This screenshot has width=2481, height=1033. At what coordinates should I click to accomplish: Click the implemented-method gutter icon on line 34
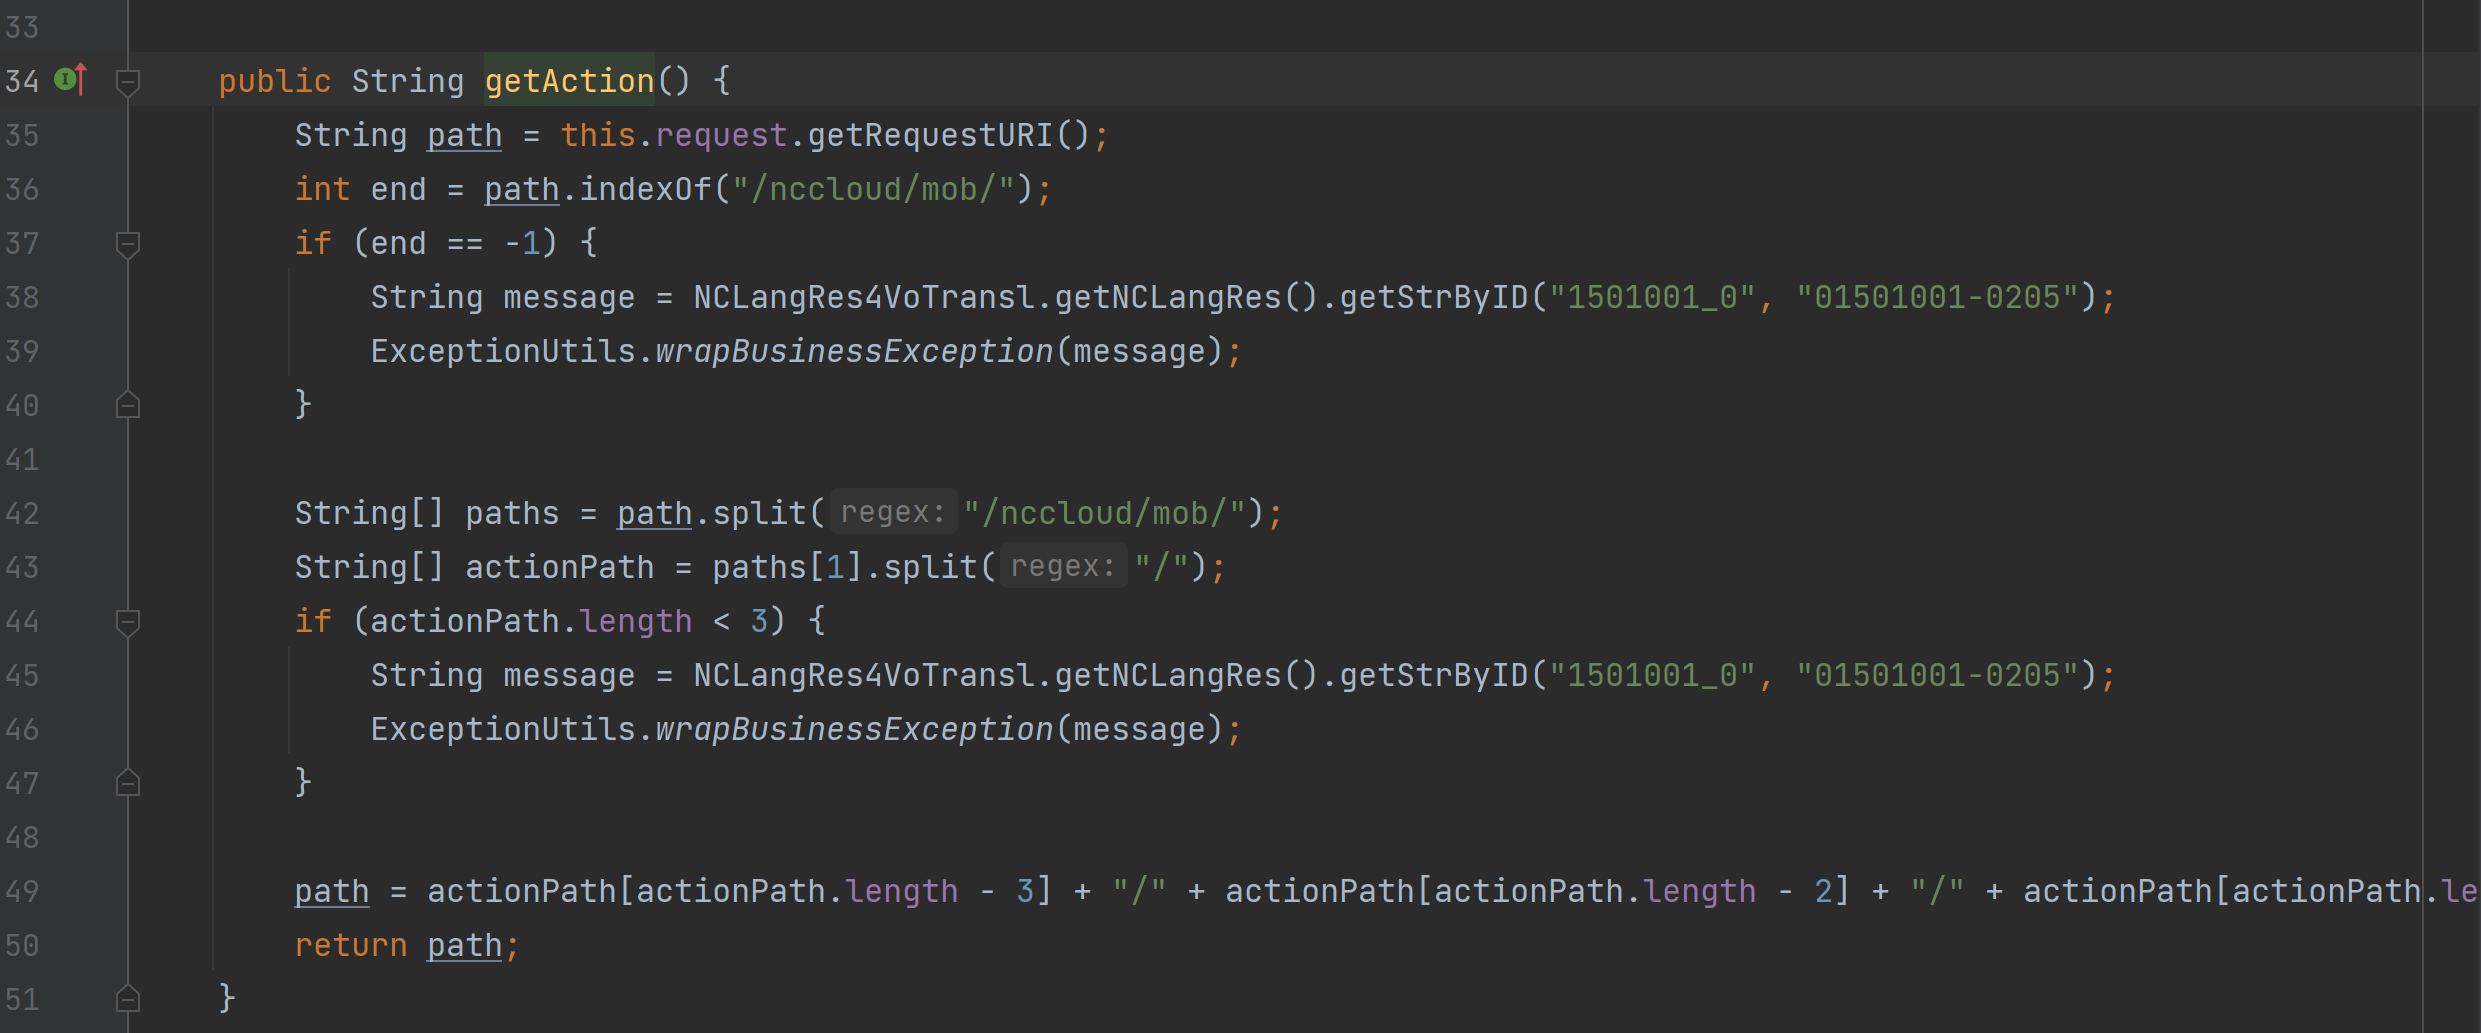tap(70, 80)
